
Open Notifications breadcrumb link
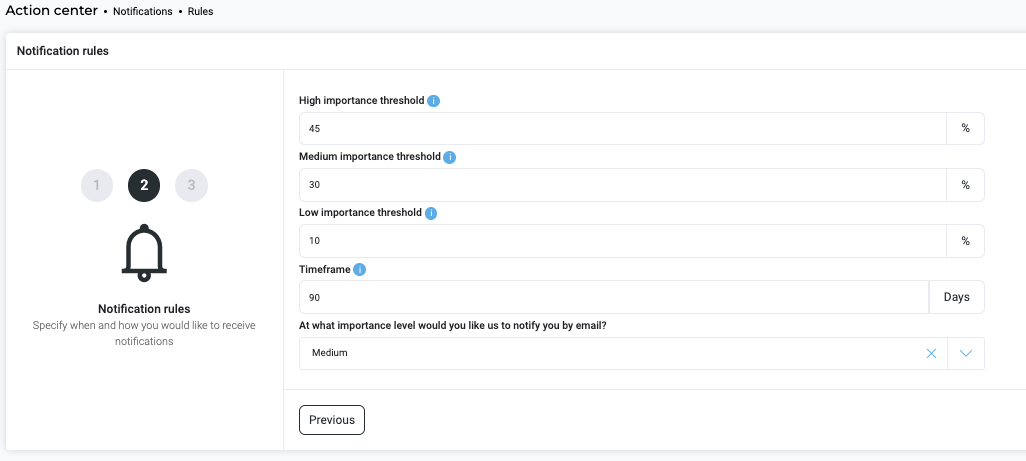143,12
